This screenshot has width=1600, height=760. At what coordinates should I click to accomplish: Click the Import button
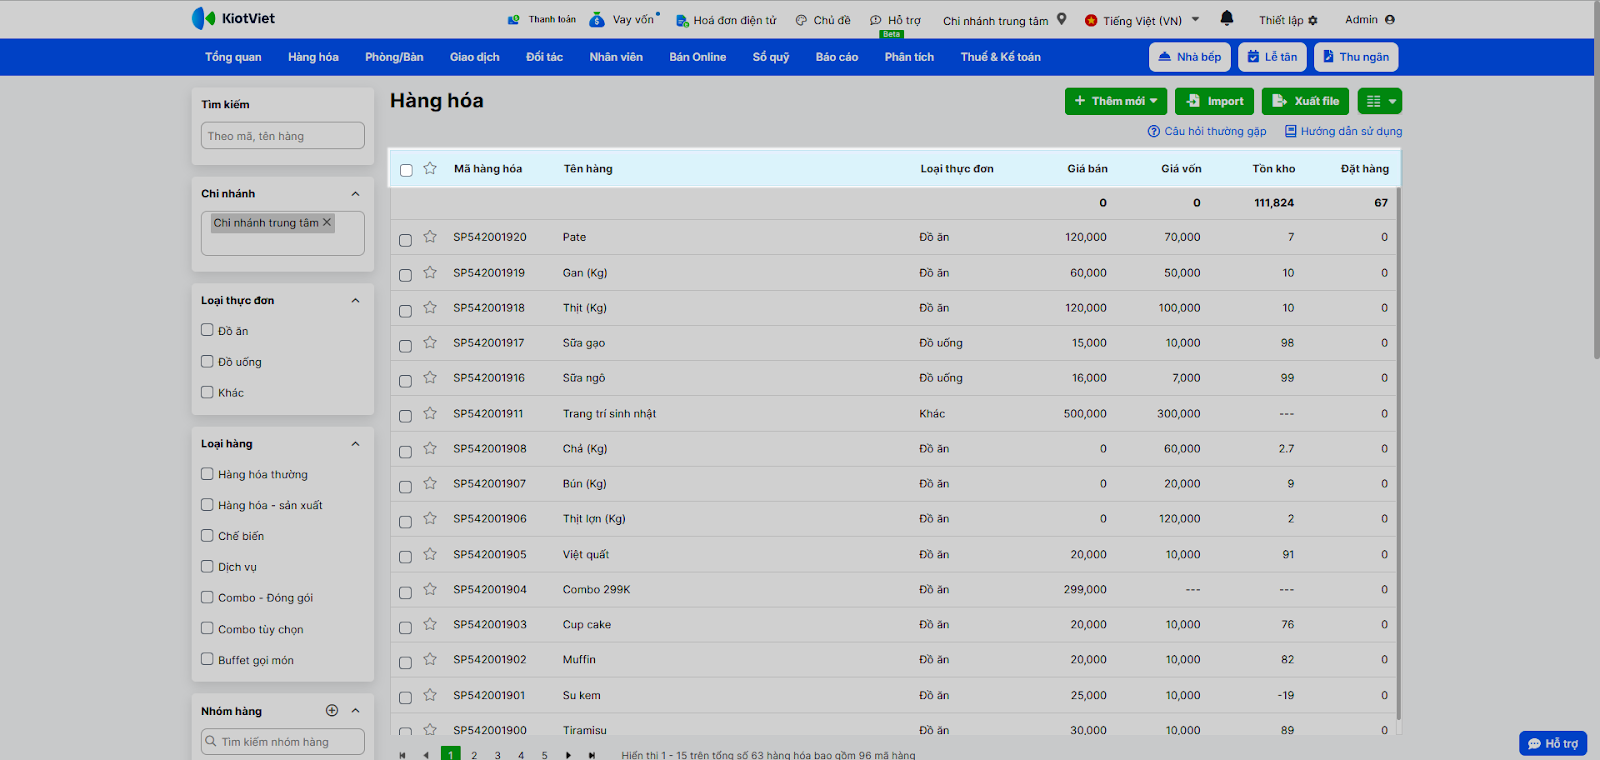1214,101
